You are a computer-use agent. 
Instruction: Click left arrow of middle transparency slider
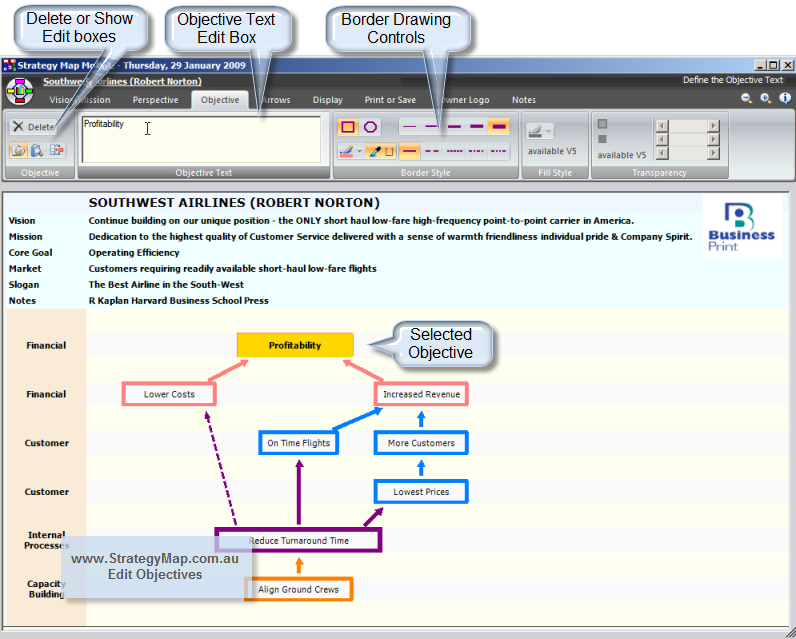point(662,139)
